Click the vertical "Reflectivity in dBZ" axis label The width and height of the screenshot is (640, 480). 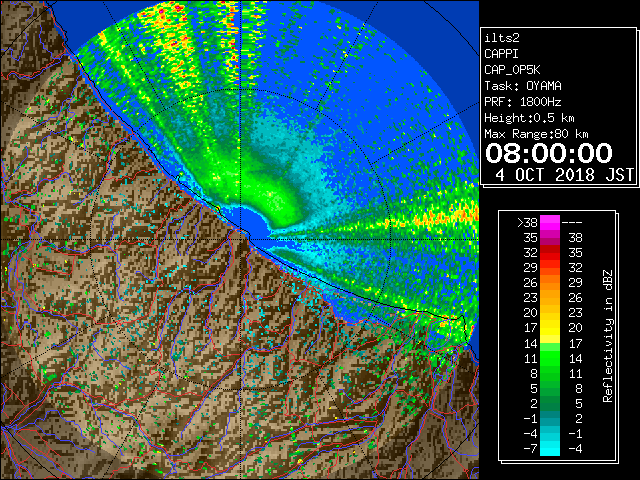click(x=607, y=336)
